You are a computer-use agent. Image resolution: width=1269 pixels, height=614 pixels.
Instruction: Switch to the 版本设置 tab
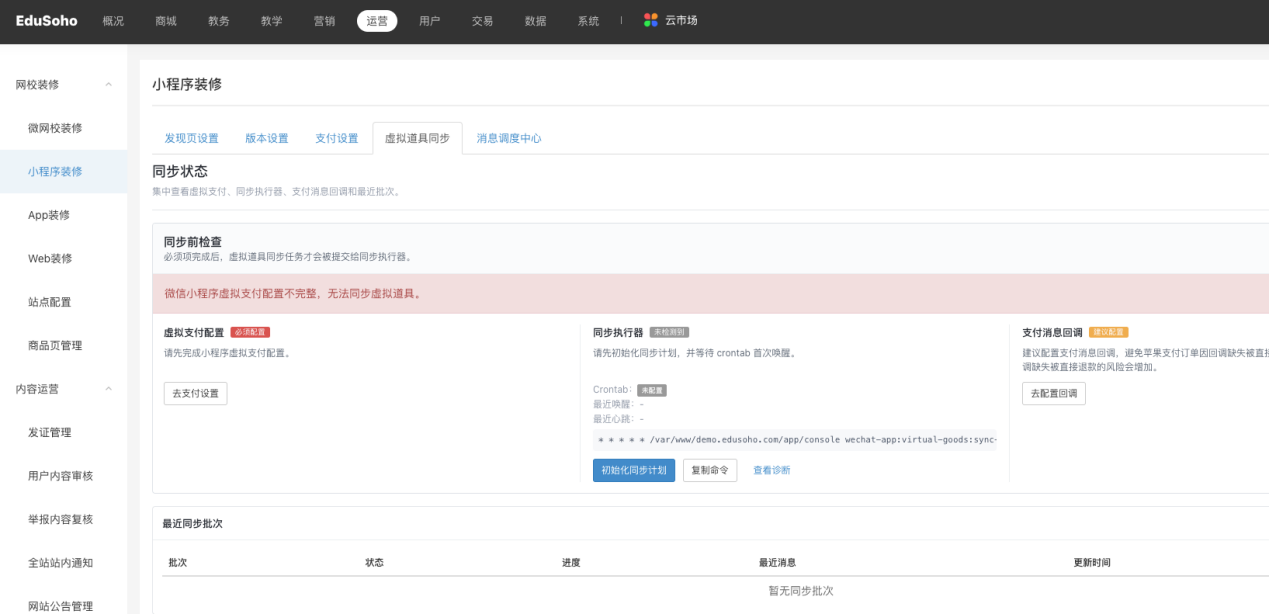(x=267, y=138)
